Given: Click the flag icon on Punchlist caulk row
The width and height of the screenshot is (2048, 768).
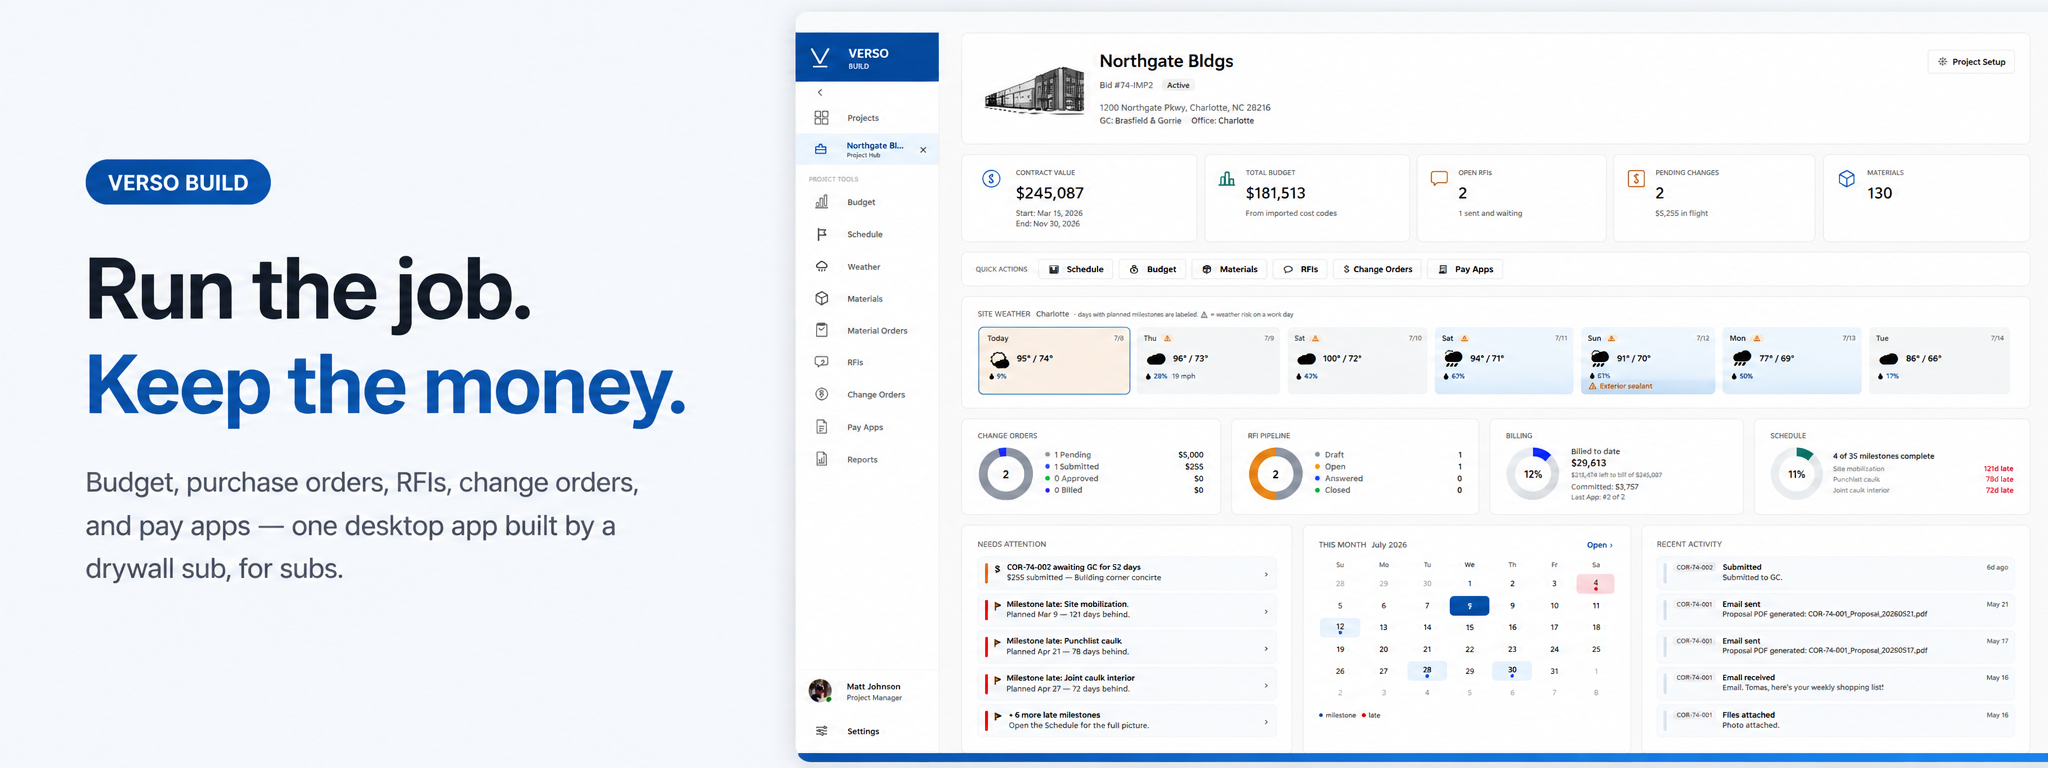Looking at the screenshot, I should (997, 643).
